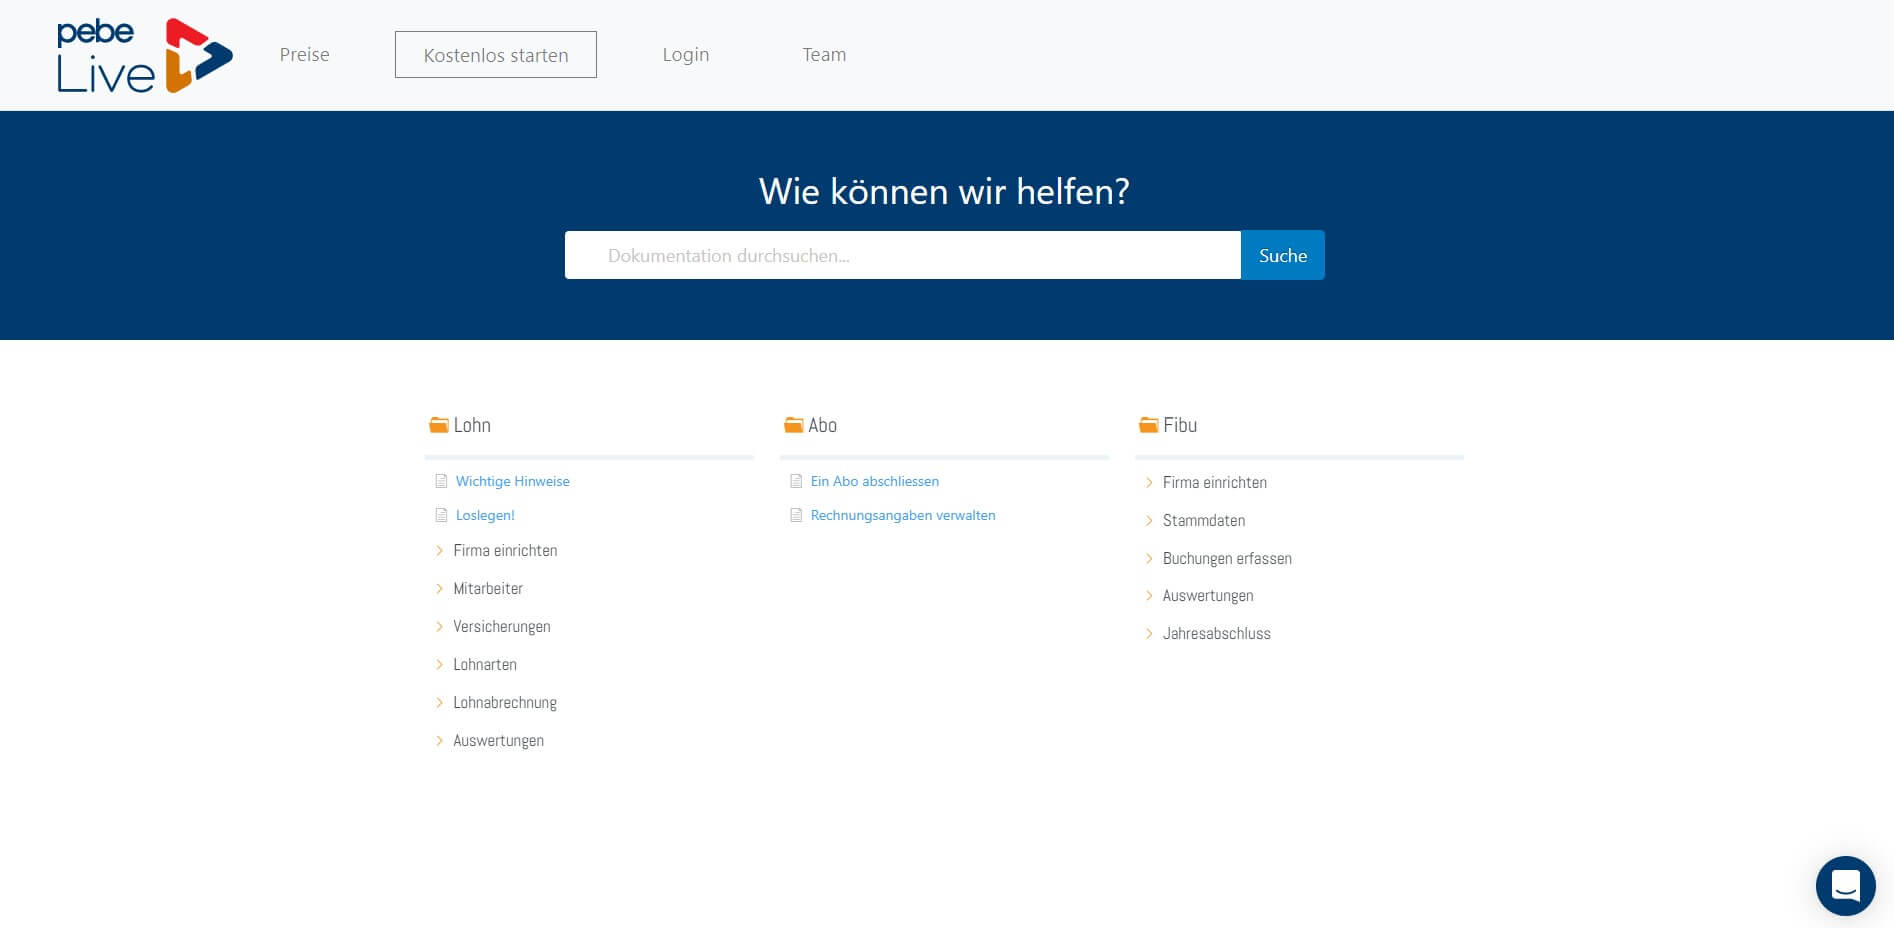Viewport: 1894px width, 928px height.
Task: Expand Auswertungen under Fibu
Action: pos(1208,596)
